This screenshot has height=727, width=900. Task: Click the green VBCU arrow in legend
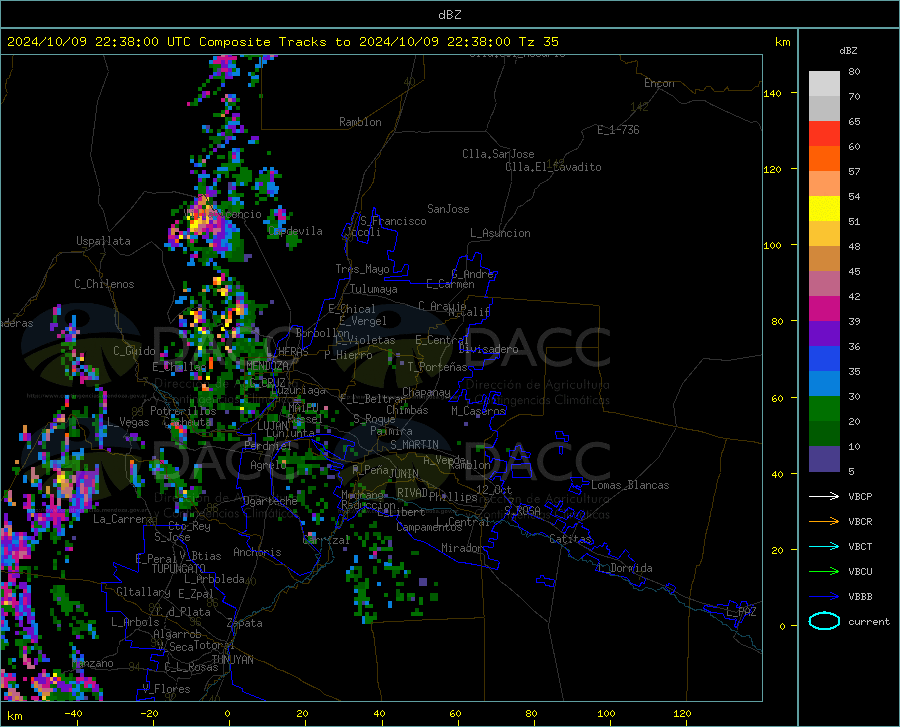(824, 572)
